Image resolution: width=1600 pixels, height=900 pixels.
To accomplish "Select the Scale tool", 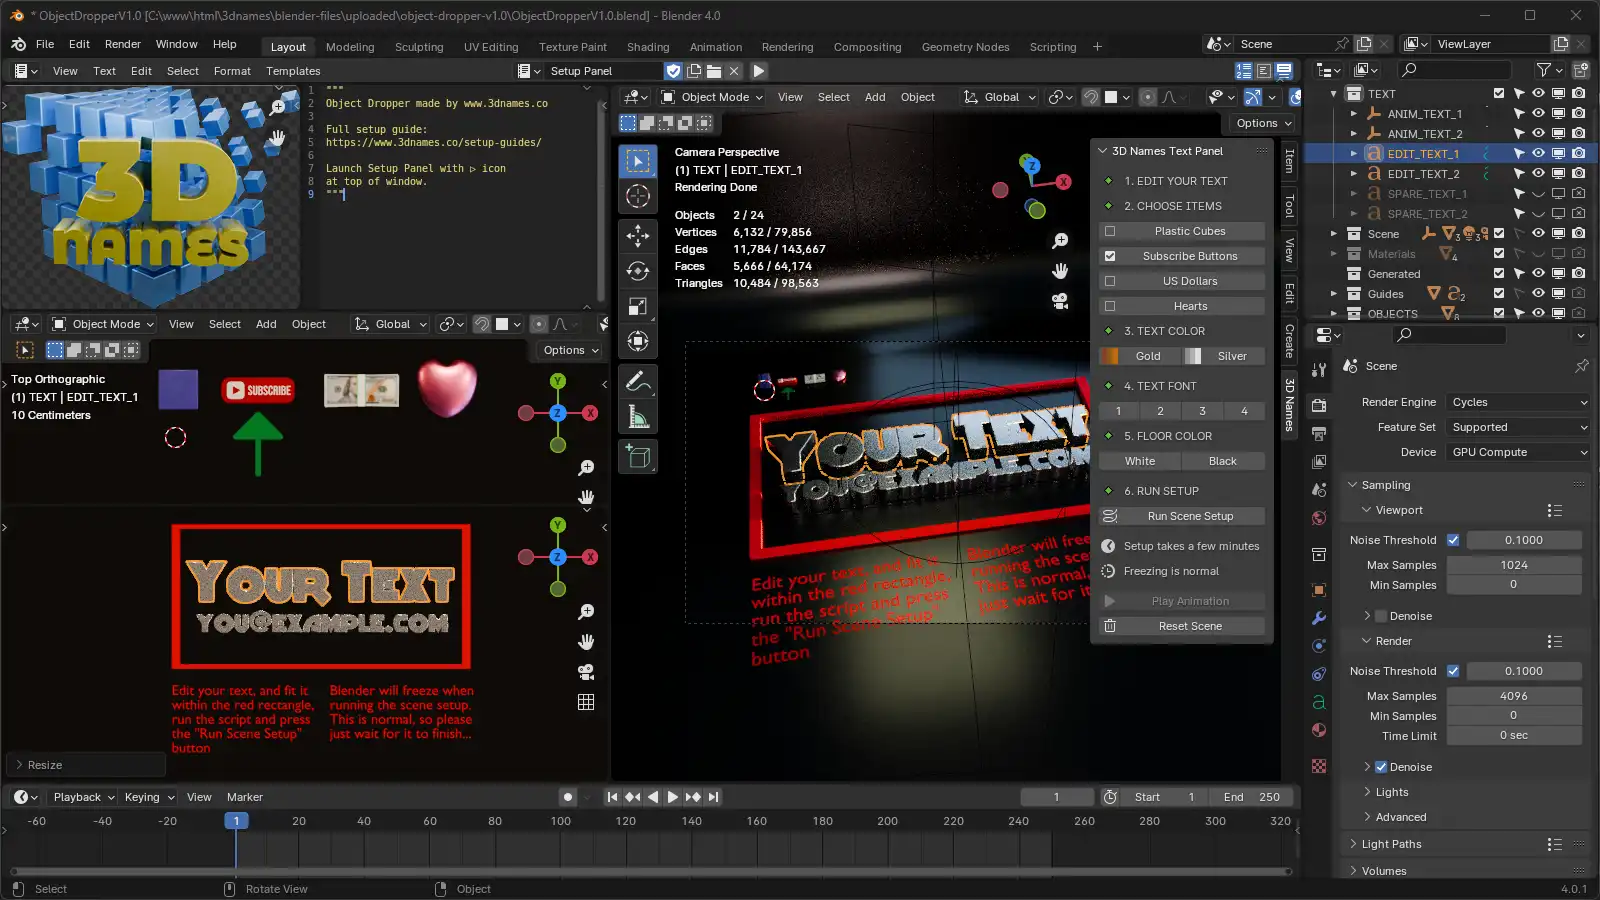I will click(638, 306).
